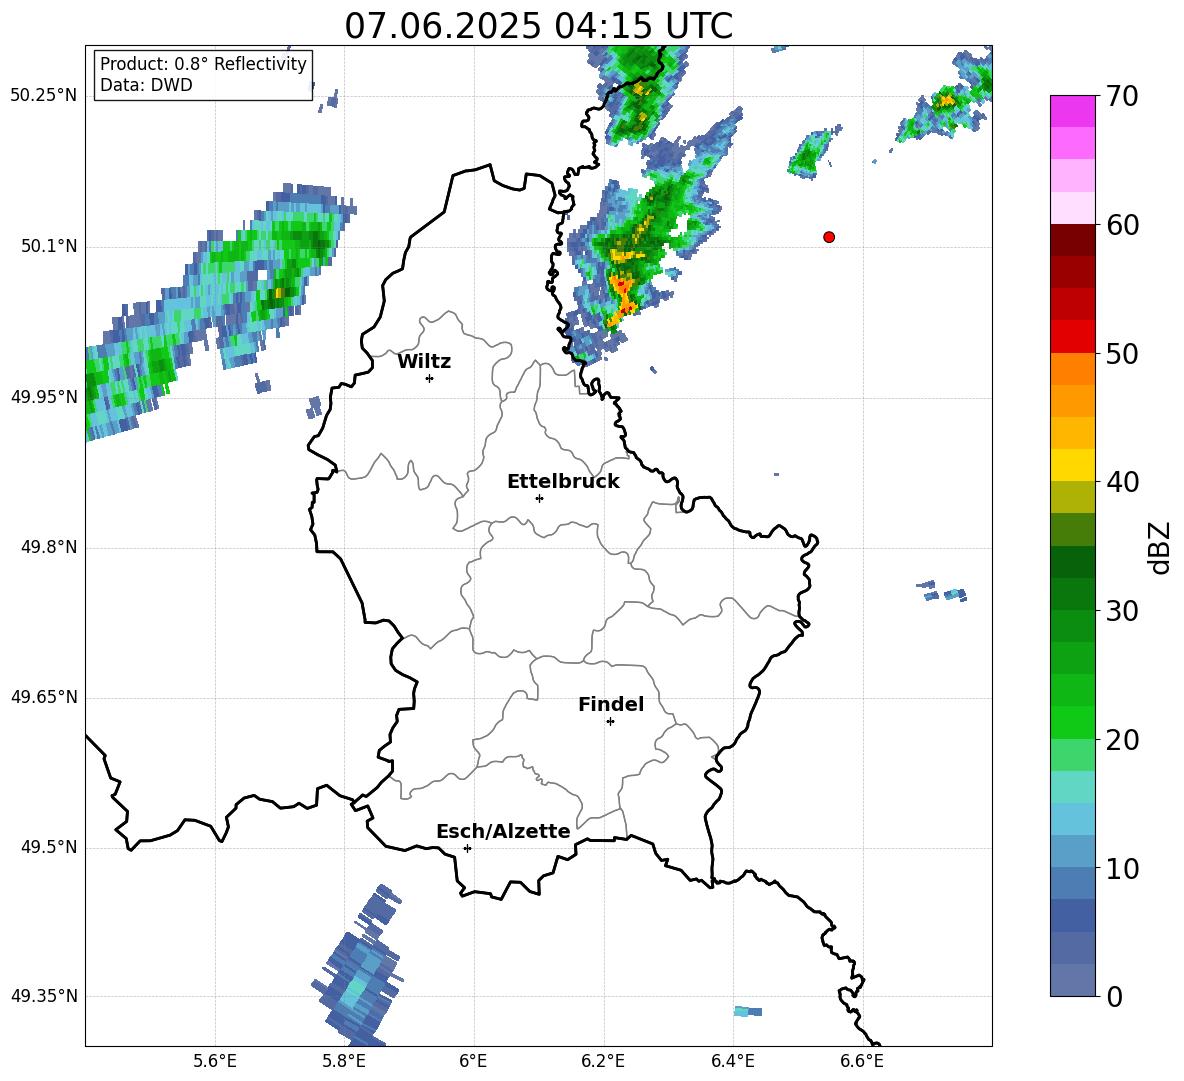Click the Wiltz station label
The image size is (1184, 1081).
[x=424, y=362]
